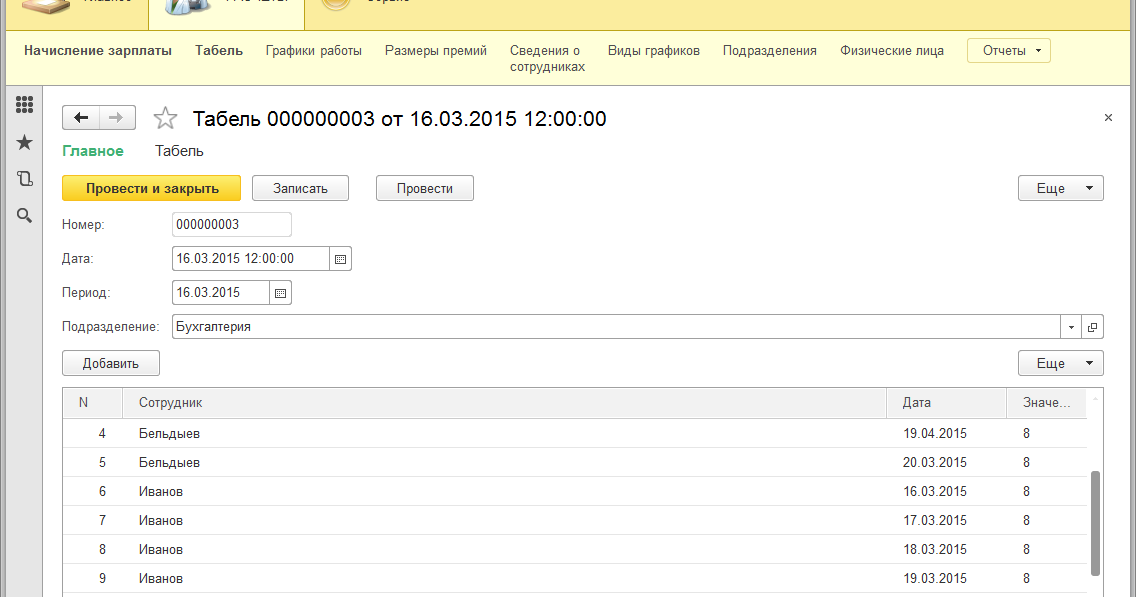Expand Подразделение dropdown list

[x=1071, y=327]
